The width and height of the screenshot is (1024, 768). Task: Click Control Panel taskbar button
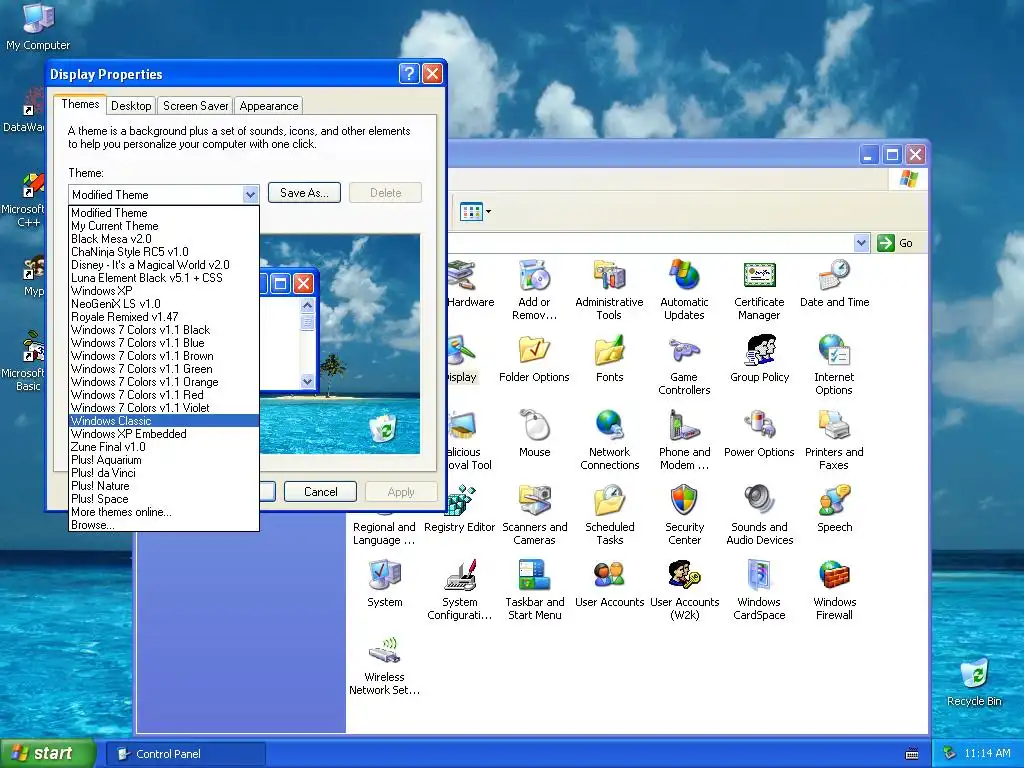tap(186, 754)
